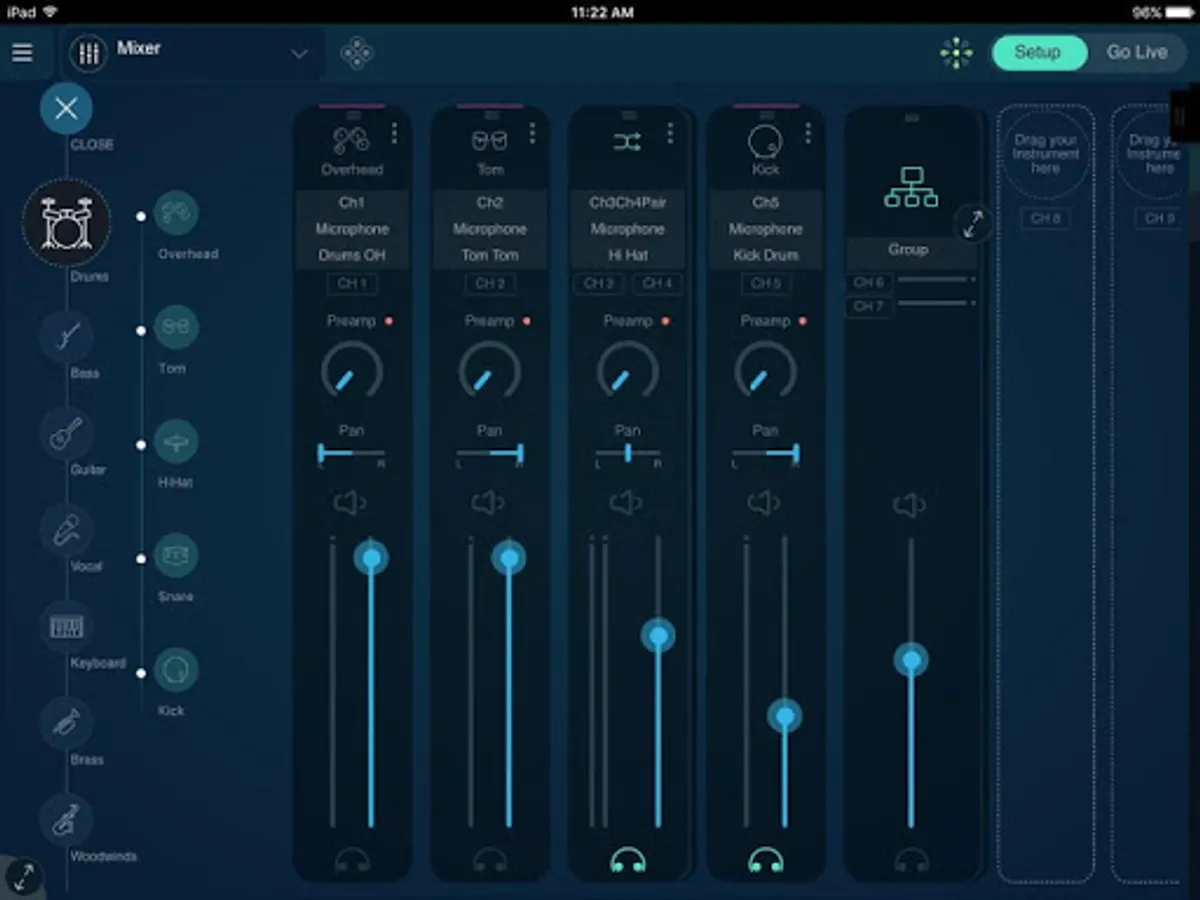1200x900 pixels.
Task: Toggle Preamp on Overhead channel
Action: [x=389, y=321]
